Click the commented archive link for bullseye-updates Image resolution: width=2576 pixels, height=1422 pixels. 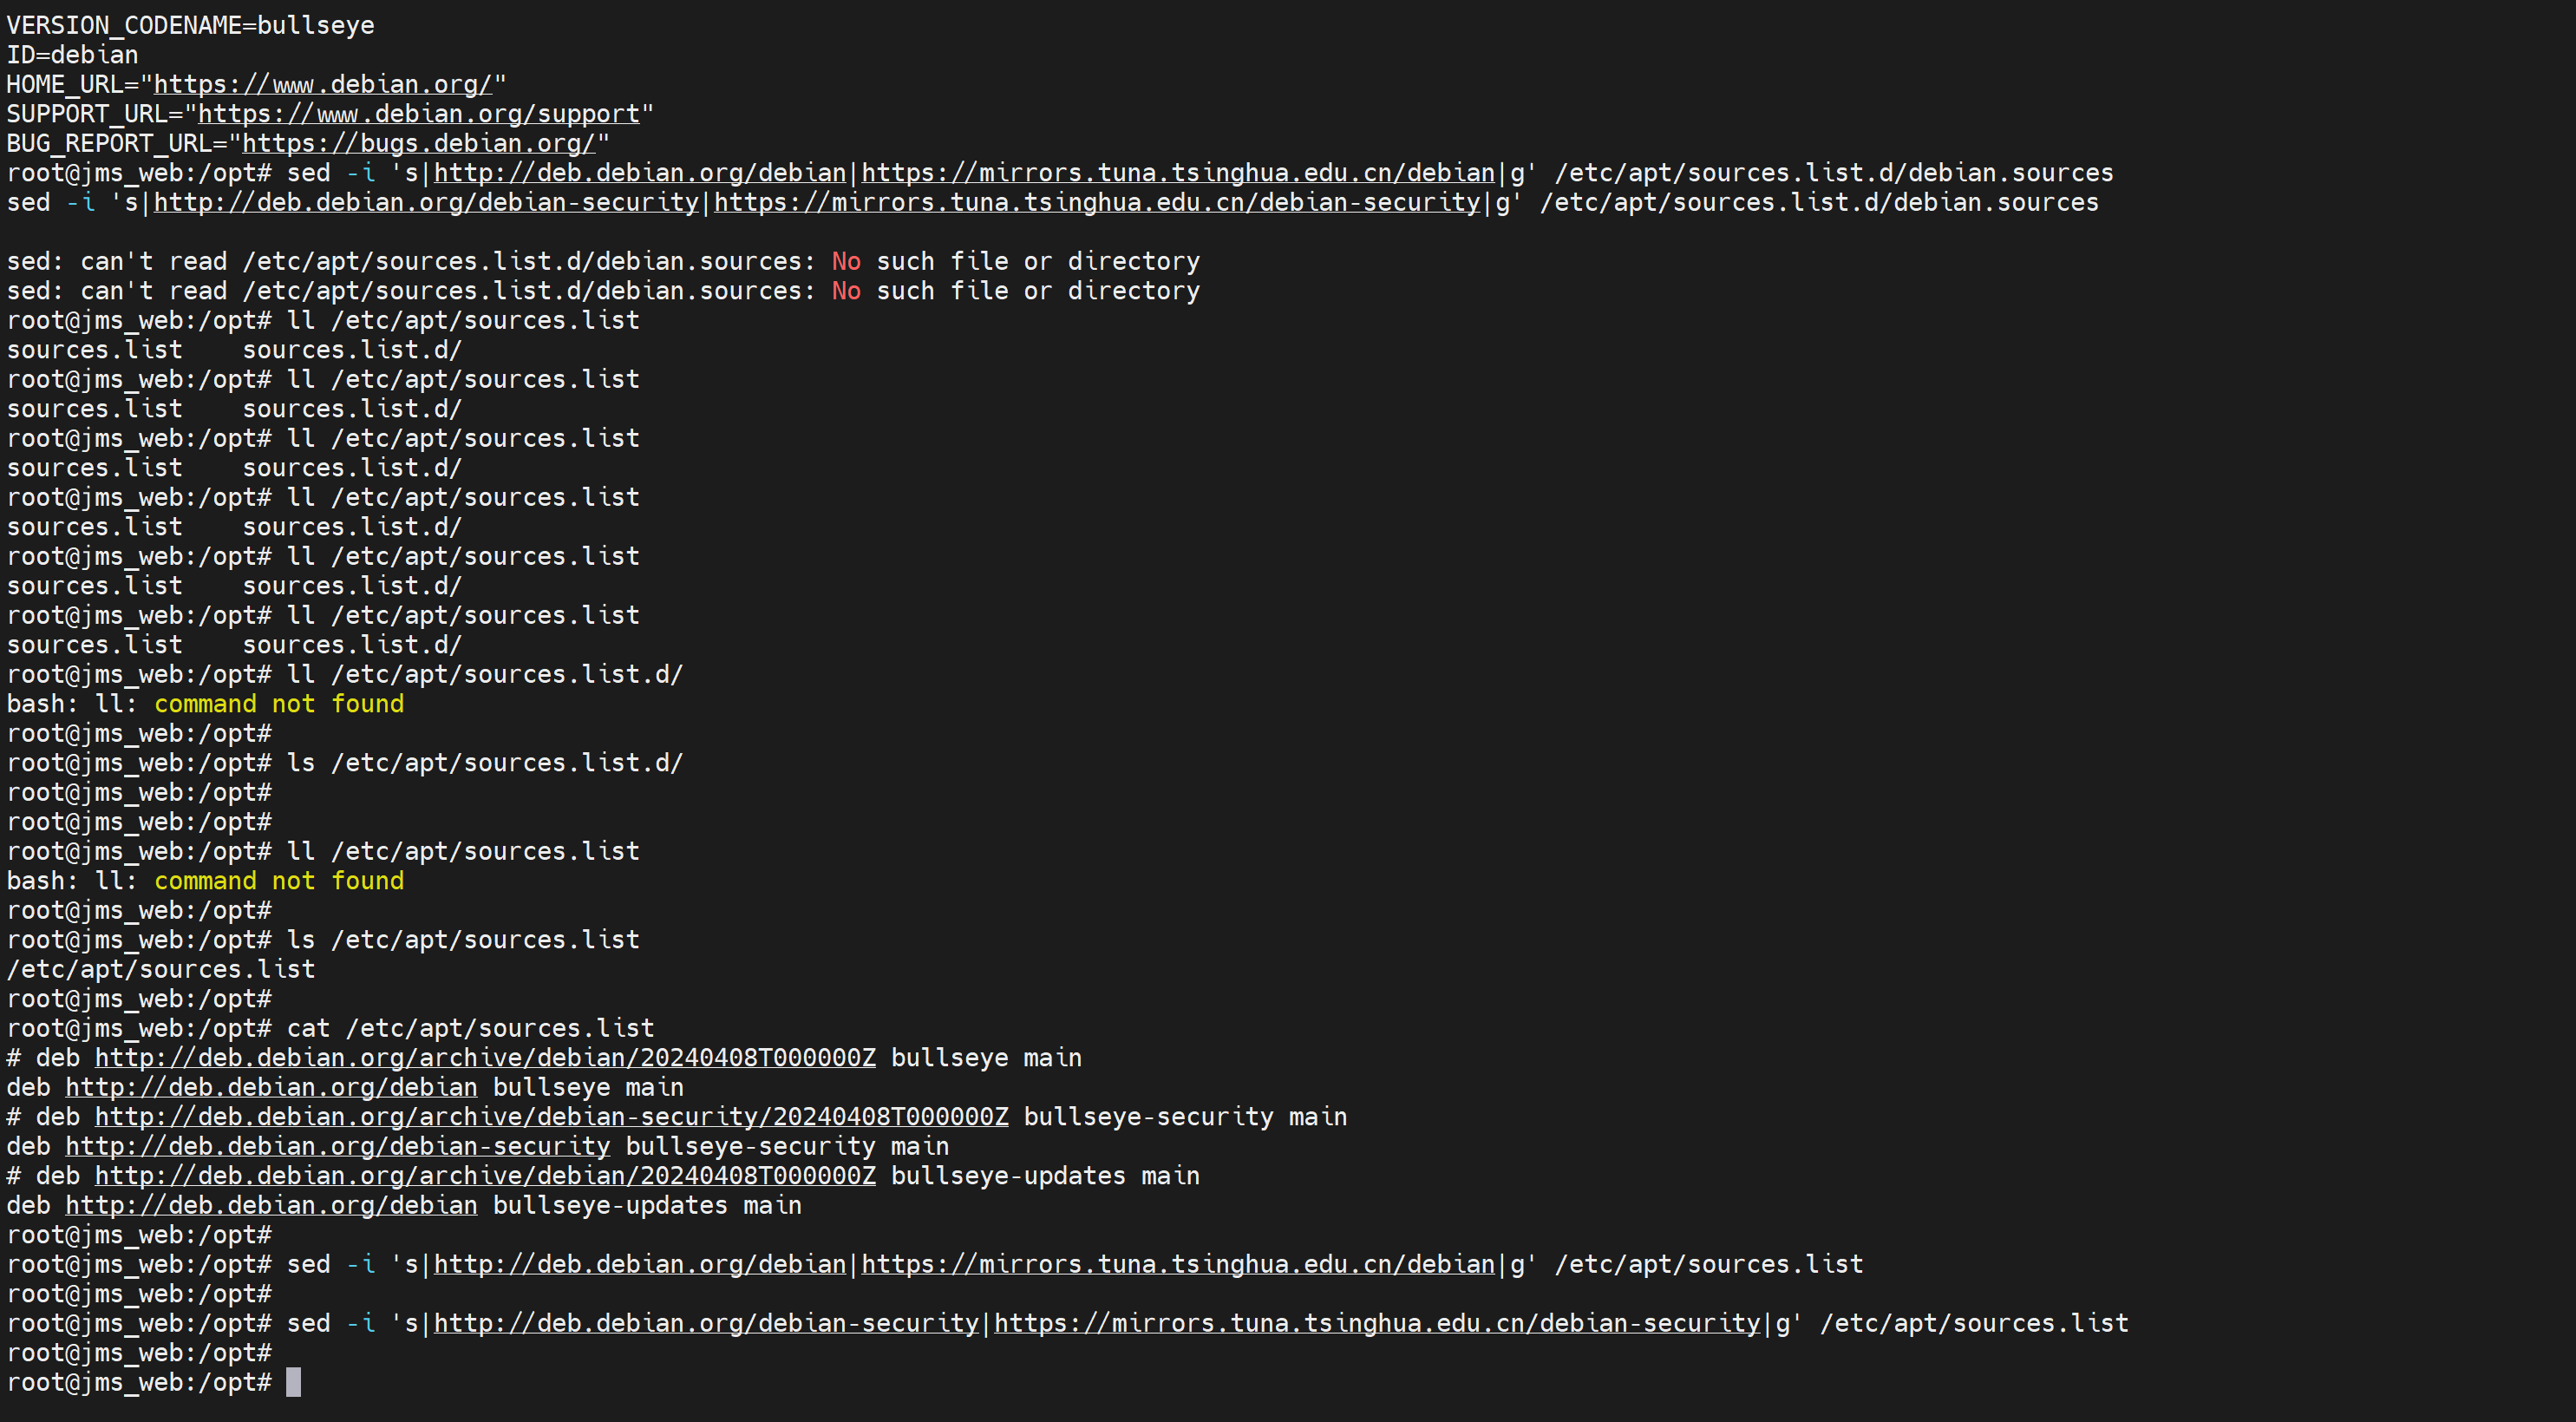[x=485, y=1176]
